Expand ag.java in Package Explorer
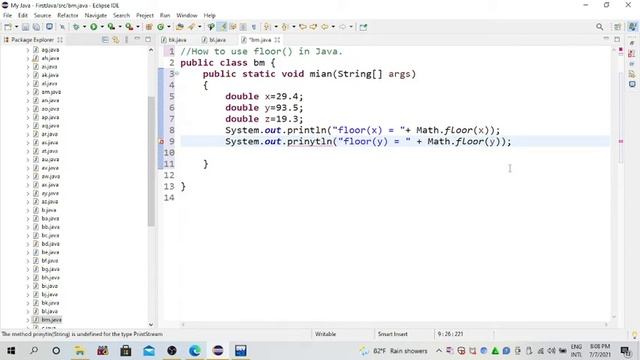Viewport: 640px width, 360px height. [28, 50]
